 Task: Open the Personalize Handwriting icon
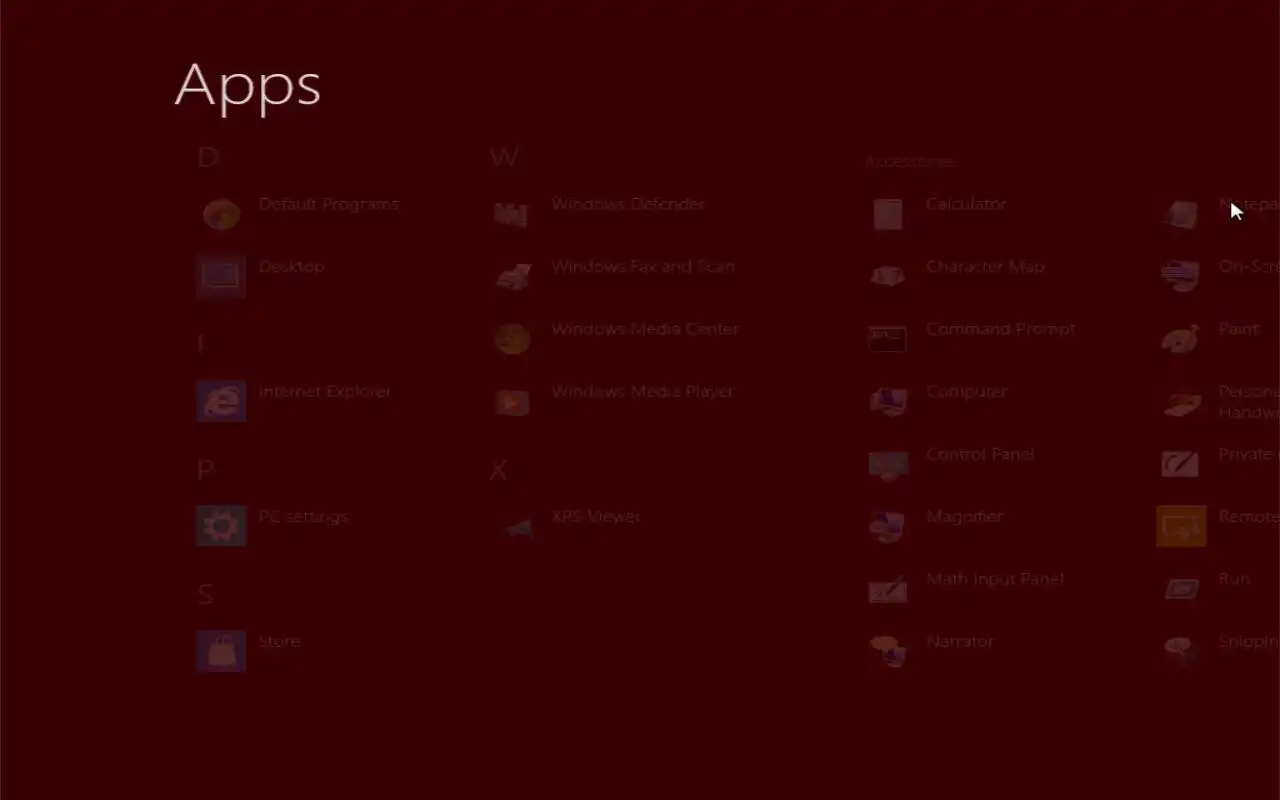click(1182, 403)
